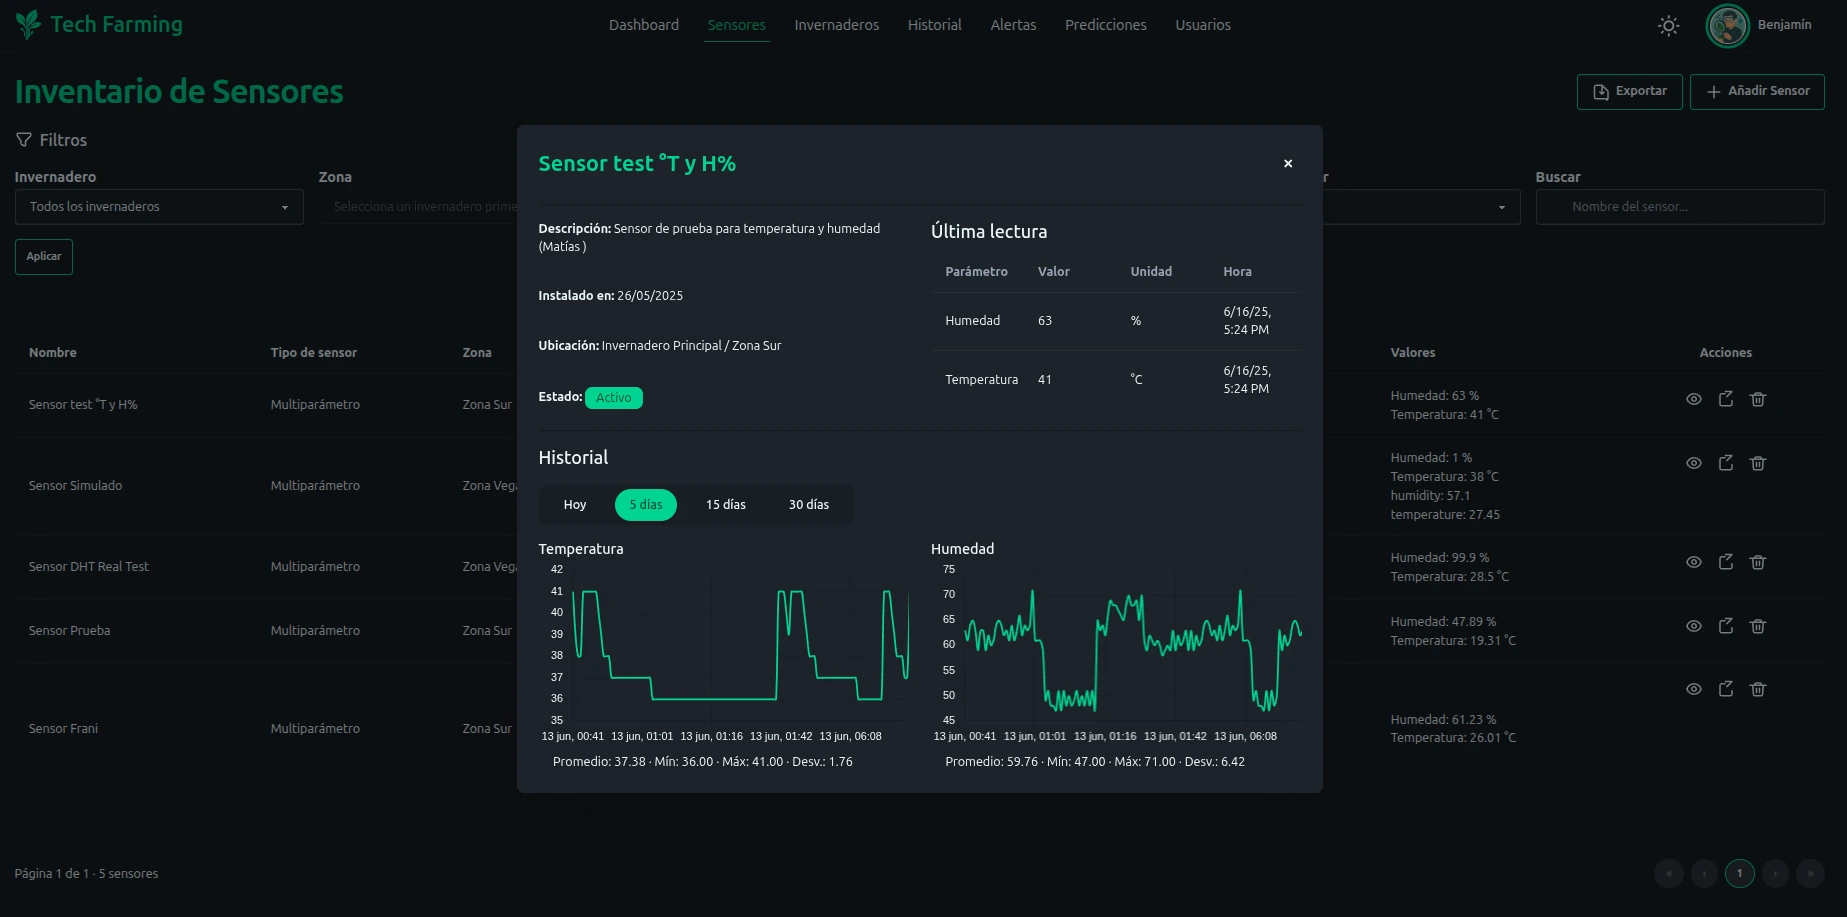Select the 15 días history range
Screen dimensions: 1847x917
coord(725,505)
